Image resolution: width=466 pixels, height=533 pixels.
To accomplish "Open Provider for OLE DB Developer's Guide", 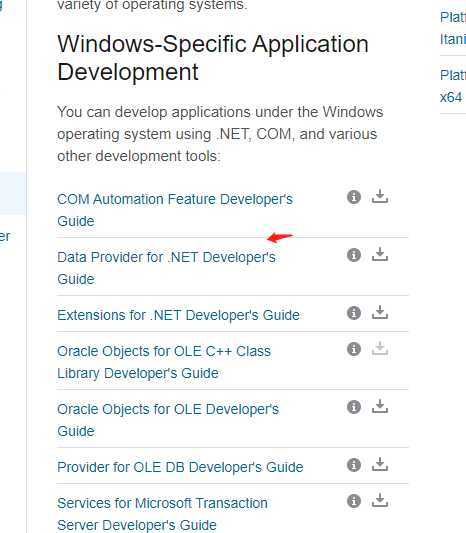I will (180, 467).
